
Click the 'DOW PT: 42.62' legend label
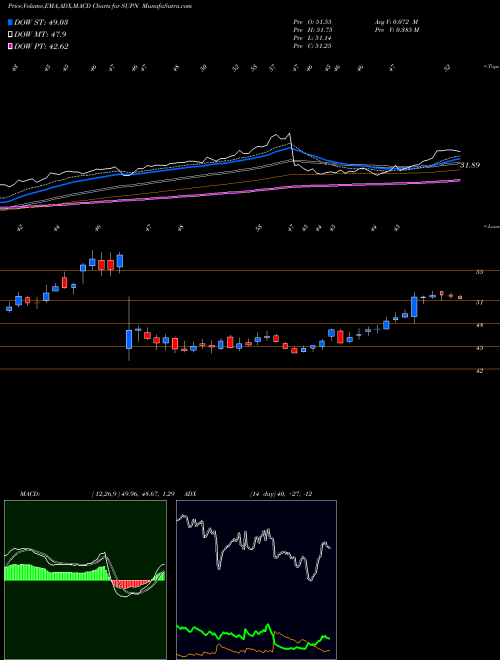pos(41,47)
